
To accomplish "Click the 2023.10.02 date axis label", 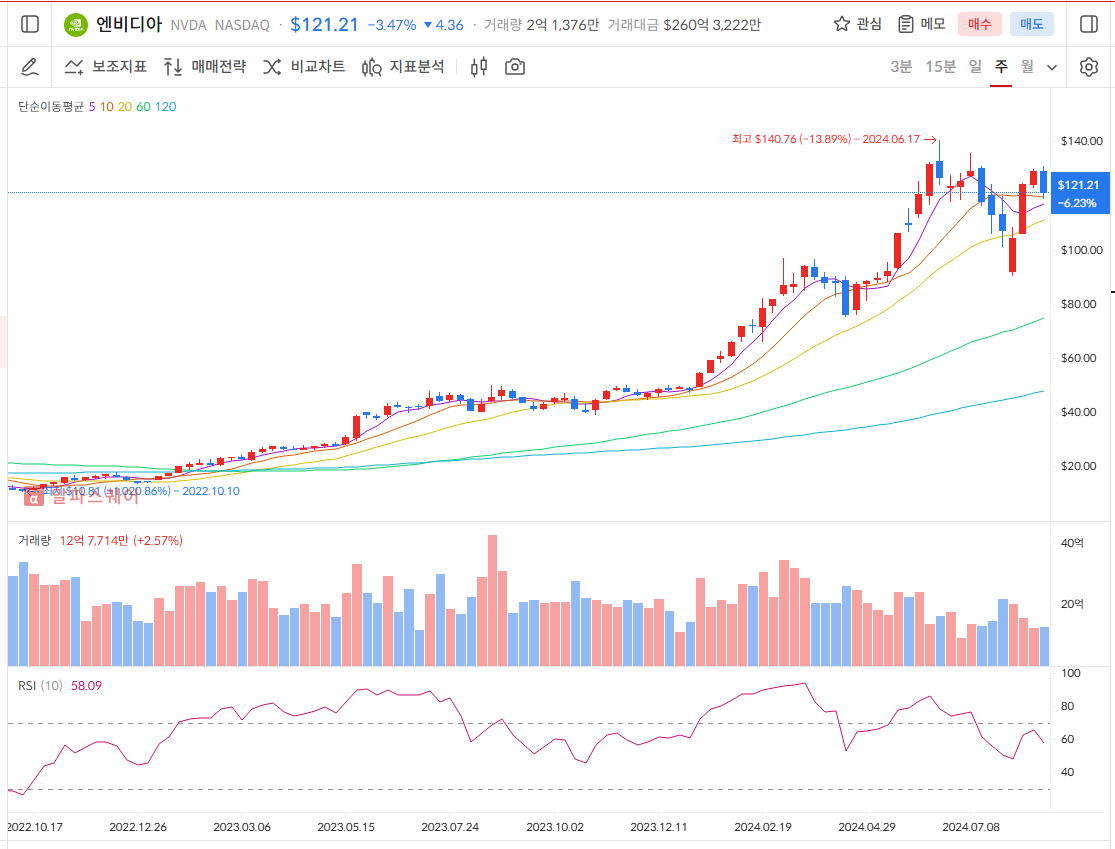I will click(555, 827).
